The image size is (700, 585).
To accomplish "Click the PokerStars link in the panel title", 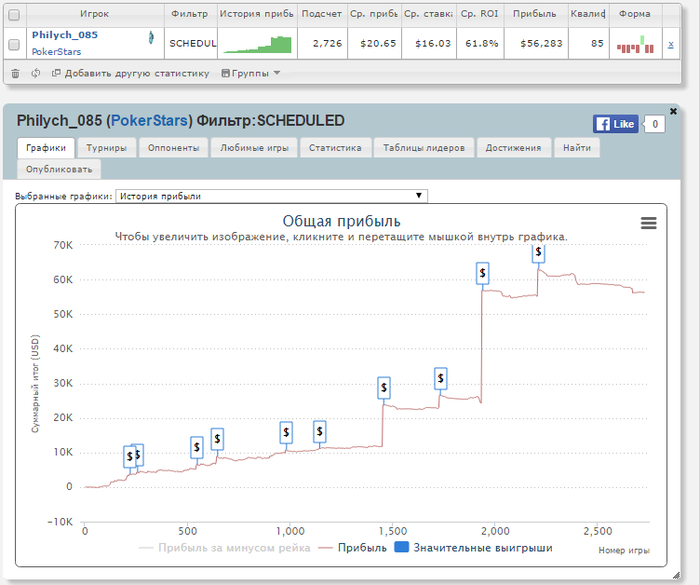I will [x=149, y=121].
